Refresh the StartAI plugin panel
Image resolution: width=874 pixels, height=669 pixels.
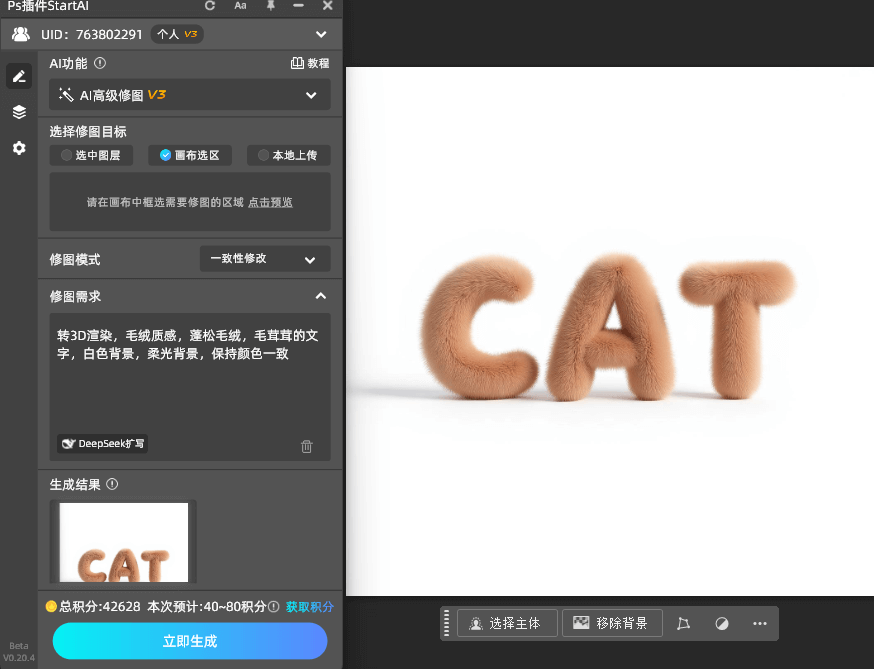[210, 7]
